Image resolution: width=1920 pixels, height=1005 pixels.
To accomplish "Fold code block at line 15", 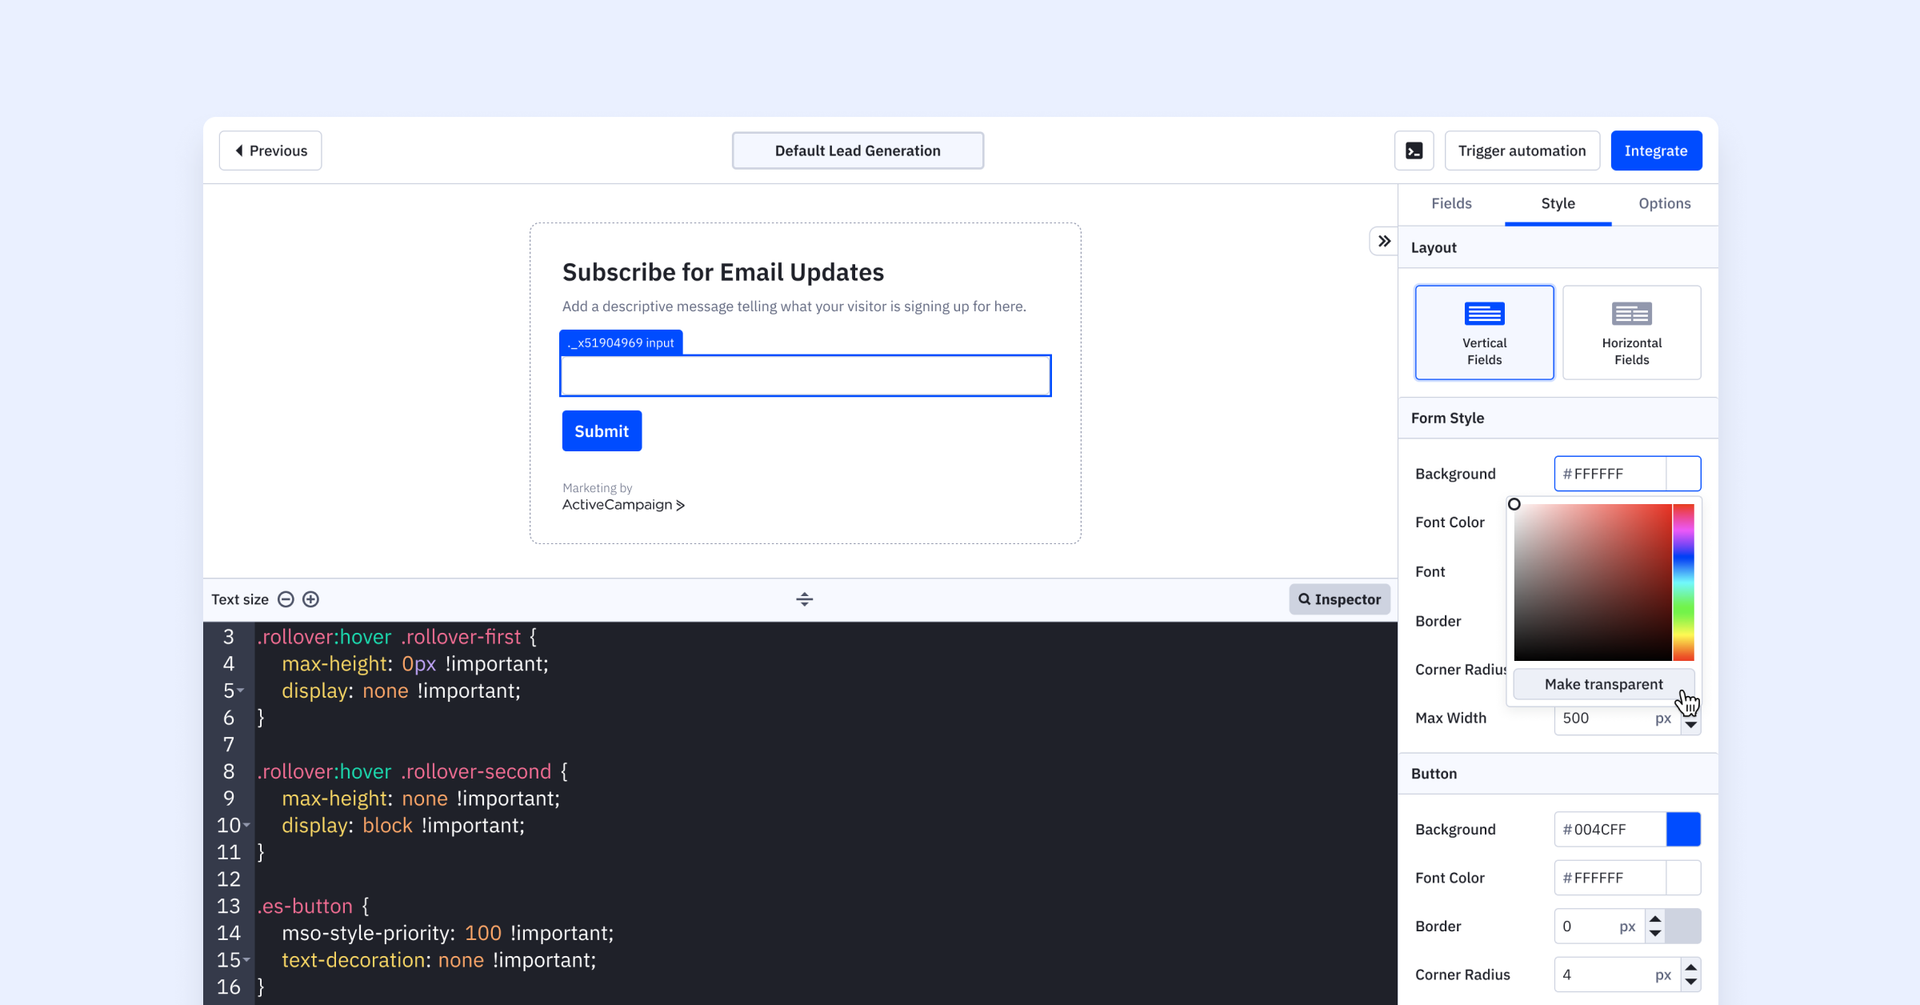I will pyautogui.click(x=246, y=960).
